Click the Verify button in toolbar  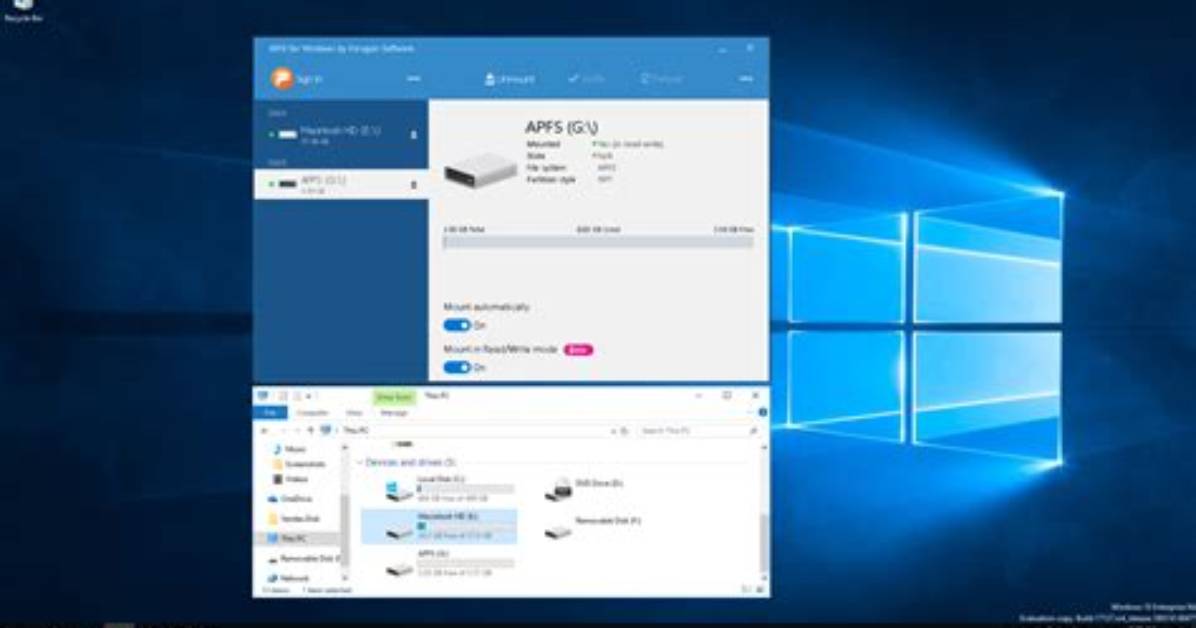[x=586, y=79]
